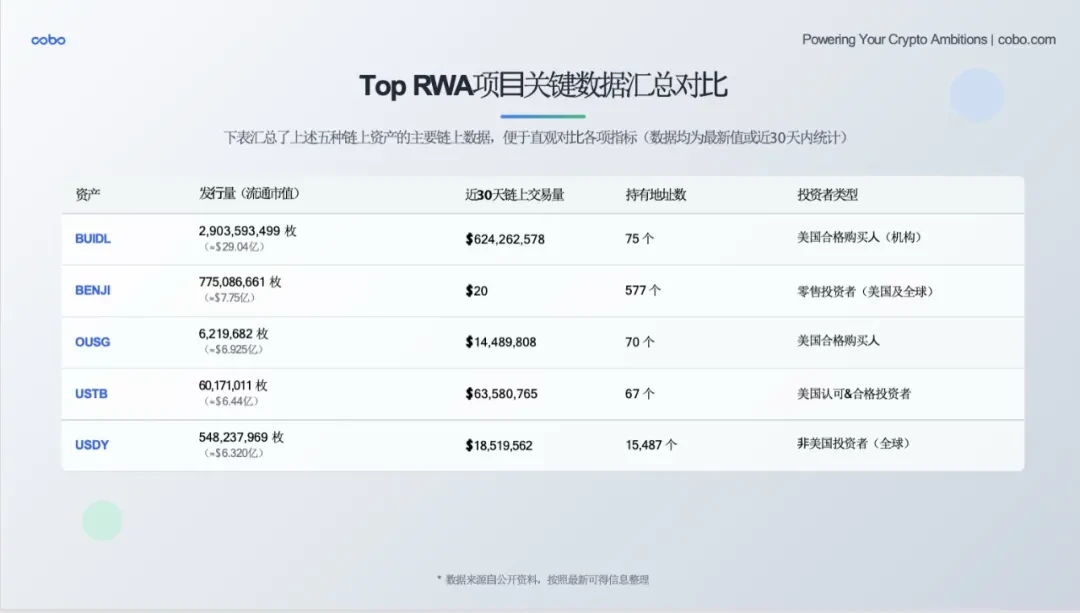The image size is (1080, 613).
Task: Select the slide title Top RWA项目关键数据汇总对比
Action: click(545, 86)
